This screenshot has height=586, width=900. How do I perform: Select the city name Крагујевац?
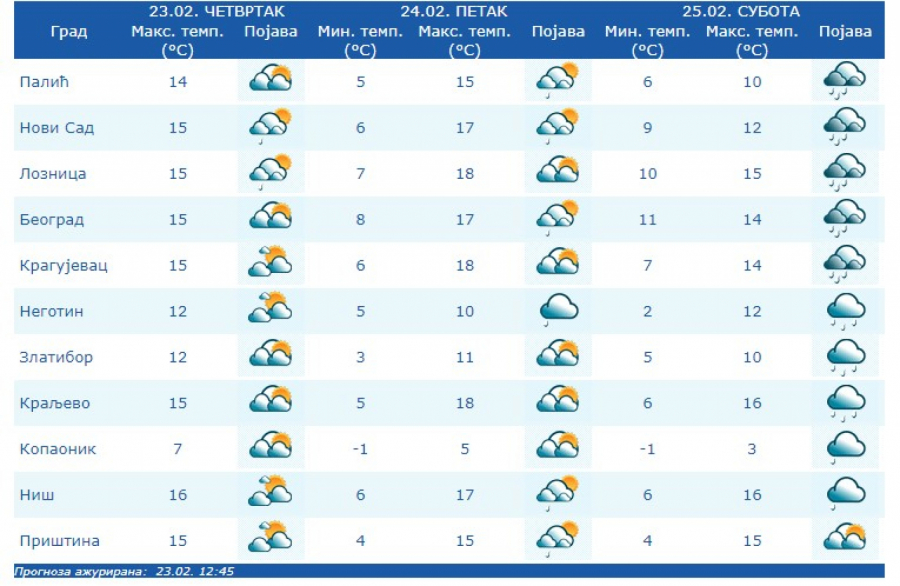64,266
